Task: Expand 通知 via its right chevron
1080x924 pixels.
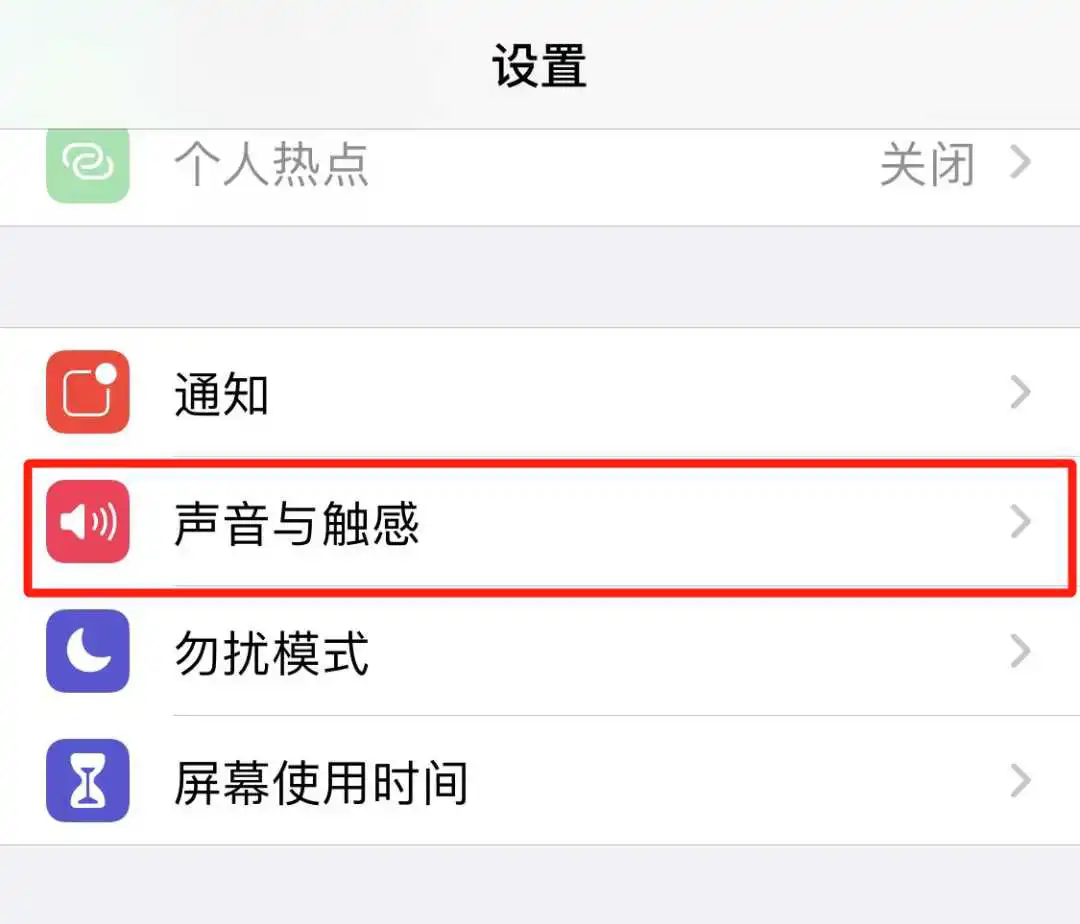Action: (x=1020, y=392)
